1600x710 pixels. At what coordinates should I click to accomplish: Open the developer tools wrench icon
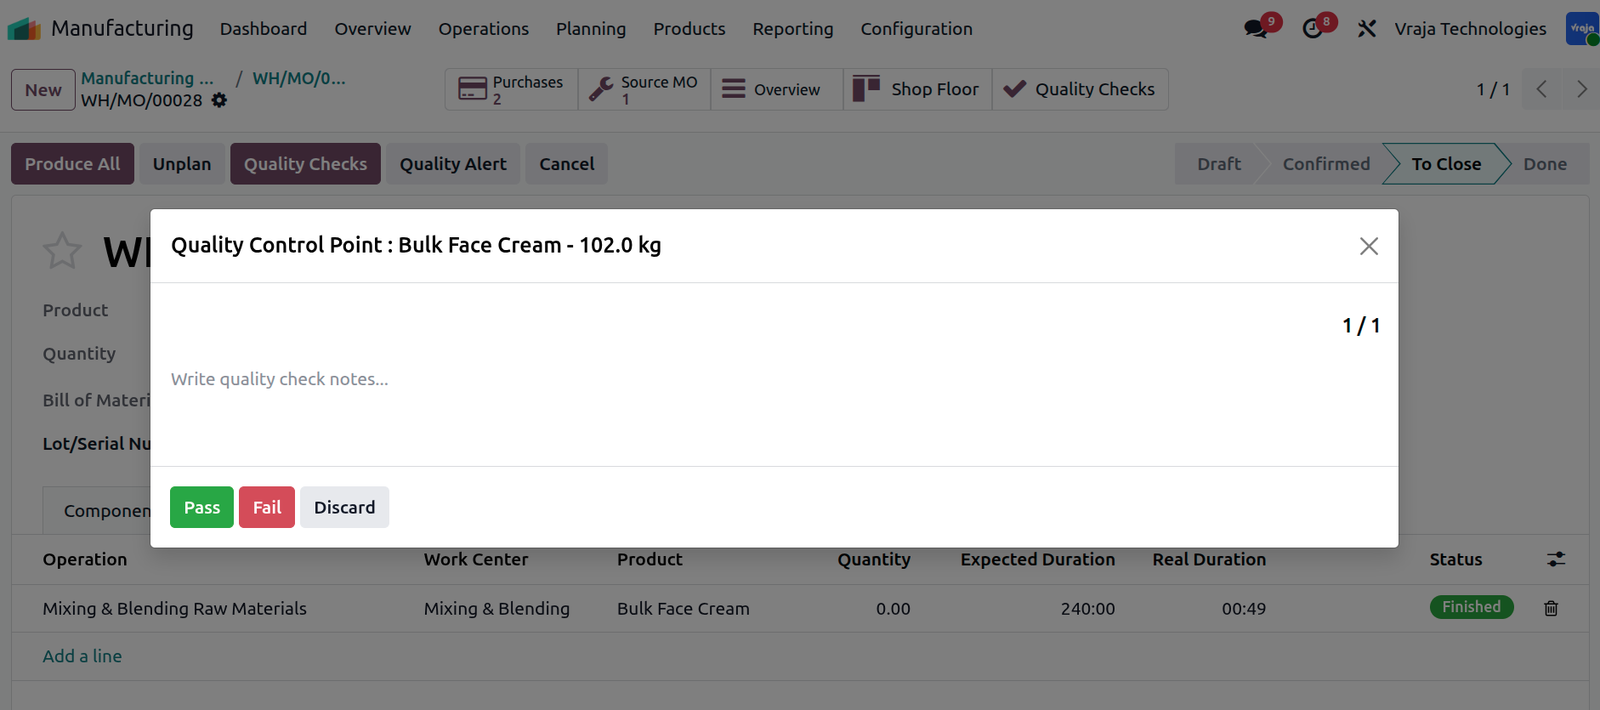coord(1367,29)
